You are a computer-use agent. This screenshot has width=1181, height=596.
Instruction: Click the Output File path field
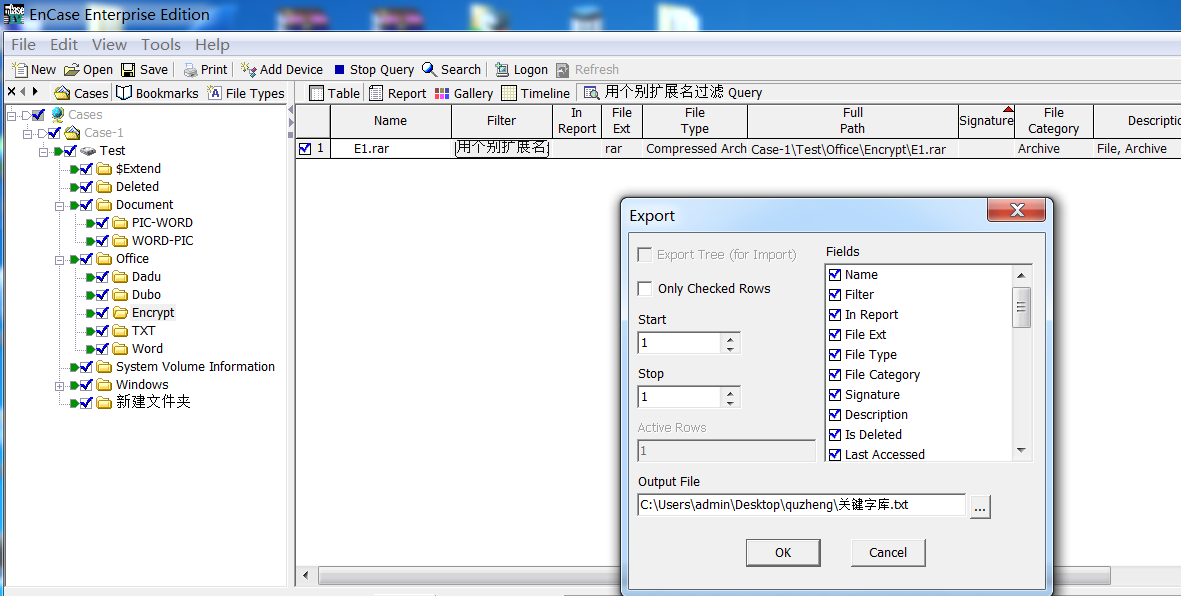[801, 505]
